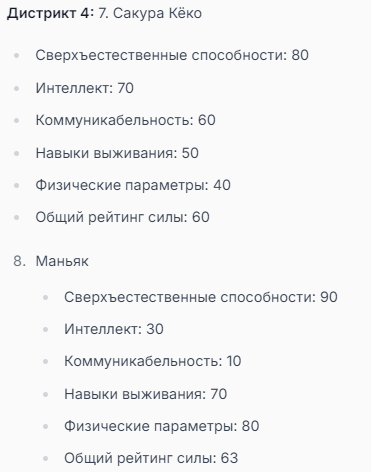Click 'Общий рейтинг силы: 63' line
This screenshot has width=371, height=472.
pos(151,458)
